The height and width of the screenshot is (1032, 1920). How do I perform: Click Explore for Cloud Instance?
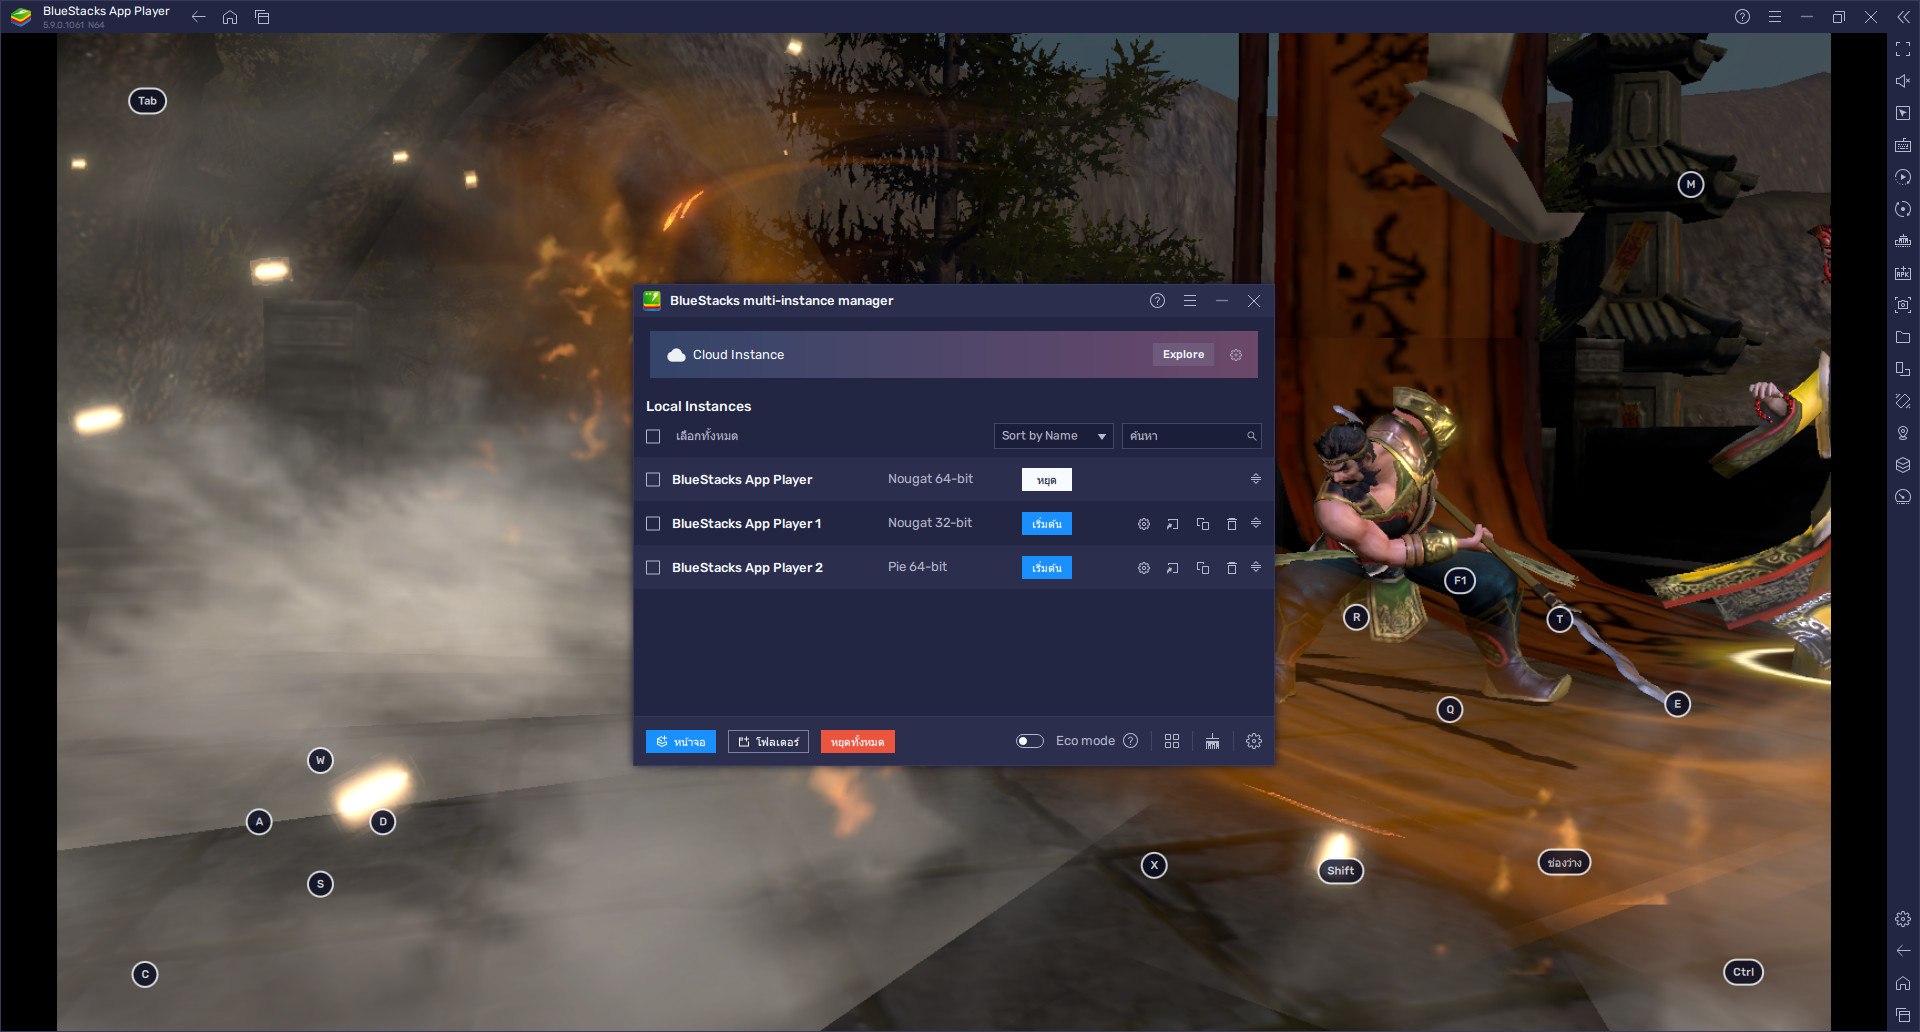tap(1183, 355)
